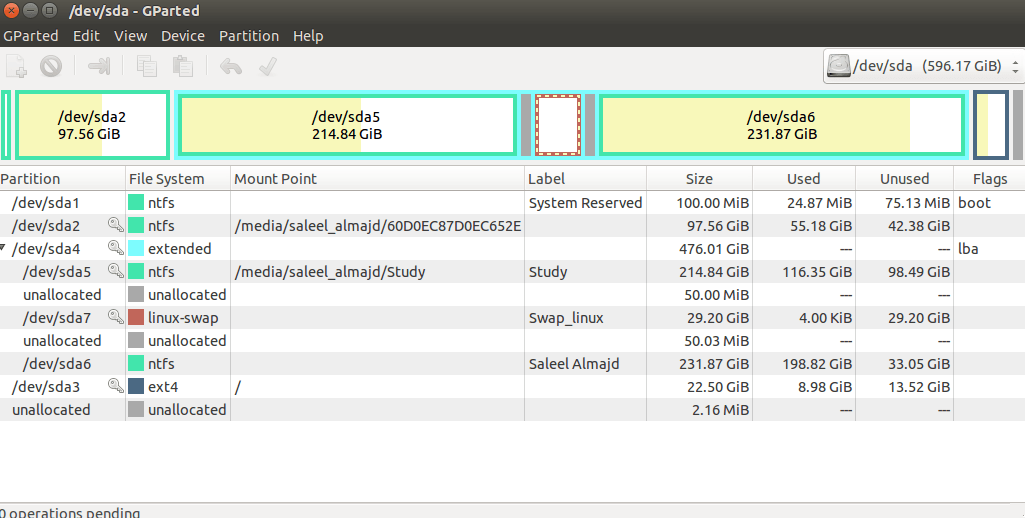The height and width of the screenshot is (518, 1025).
Task: Collapse the /dev/sda4 extended partition tree
Action: (x=4, y=248)
